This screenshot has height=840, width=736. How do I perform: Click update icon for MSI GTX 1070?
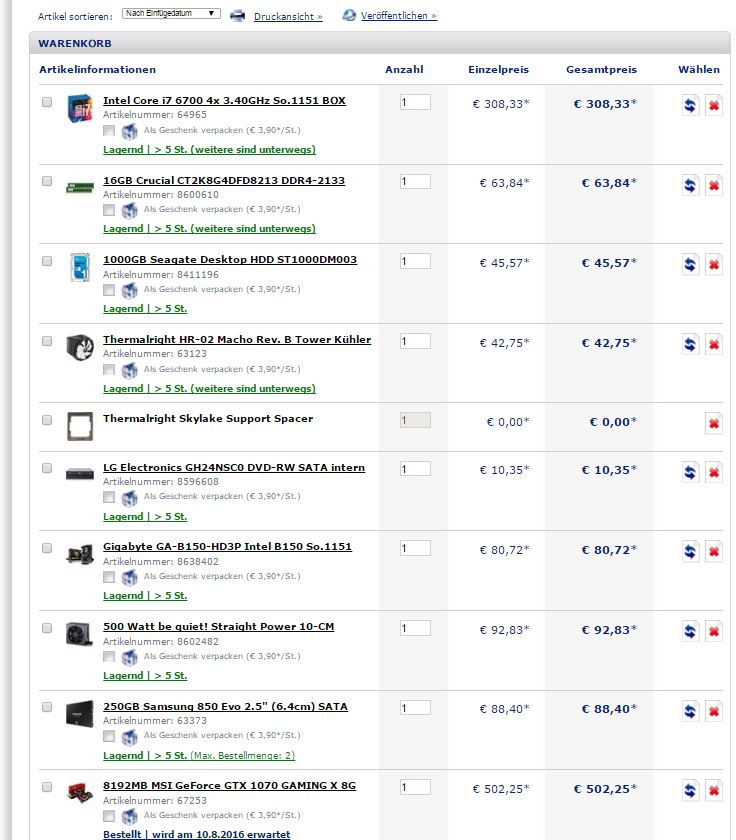[690, 791]
